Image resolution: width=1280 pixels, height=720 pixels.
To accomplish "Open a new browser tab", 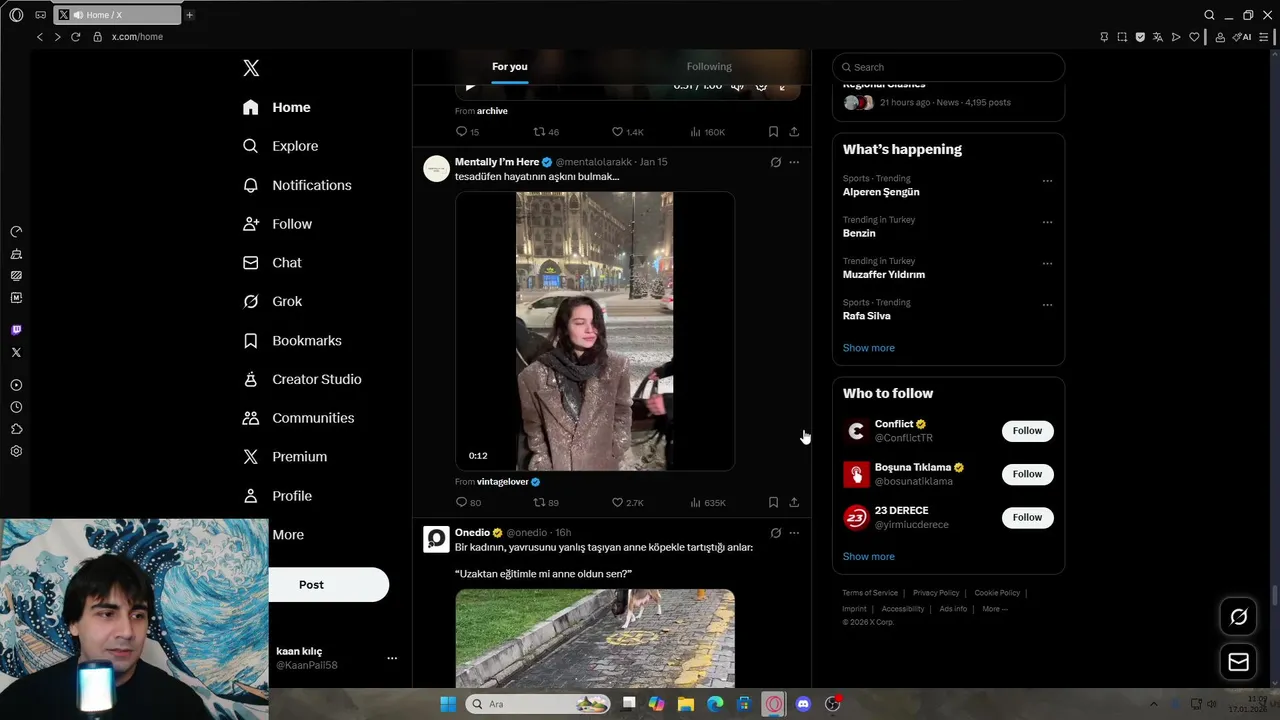I will (x=189, y=15).
